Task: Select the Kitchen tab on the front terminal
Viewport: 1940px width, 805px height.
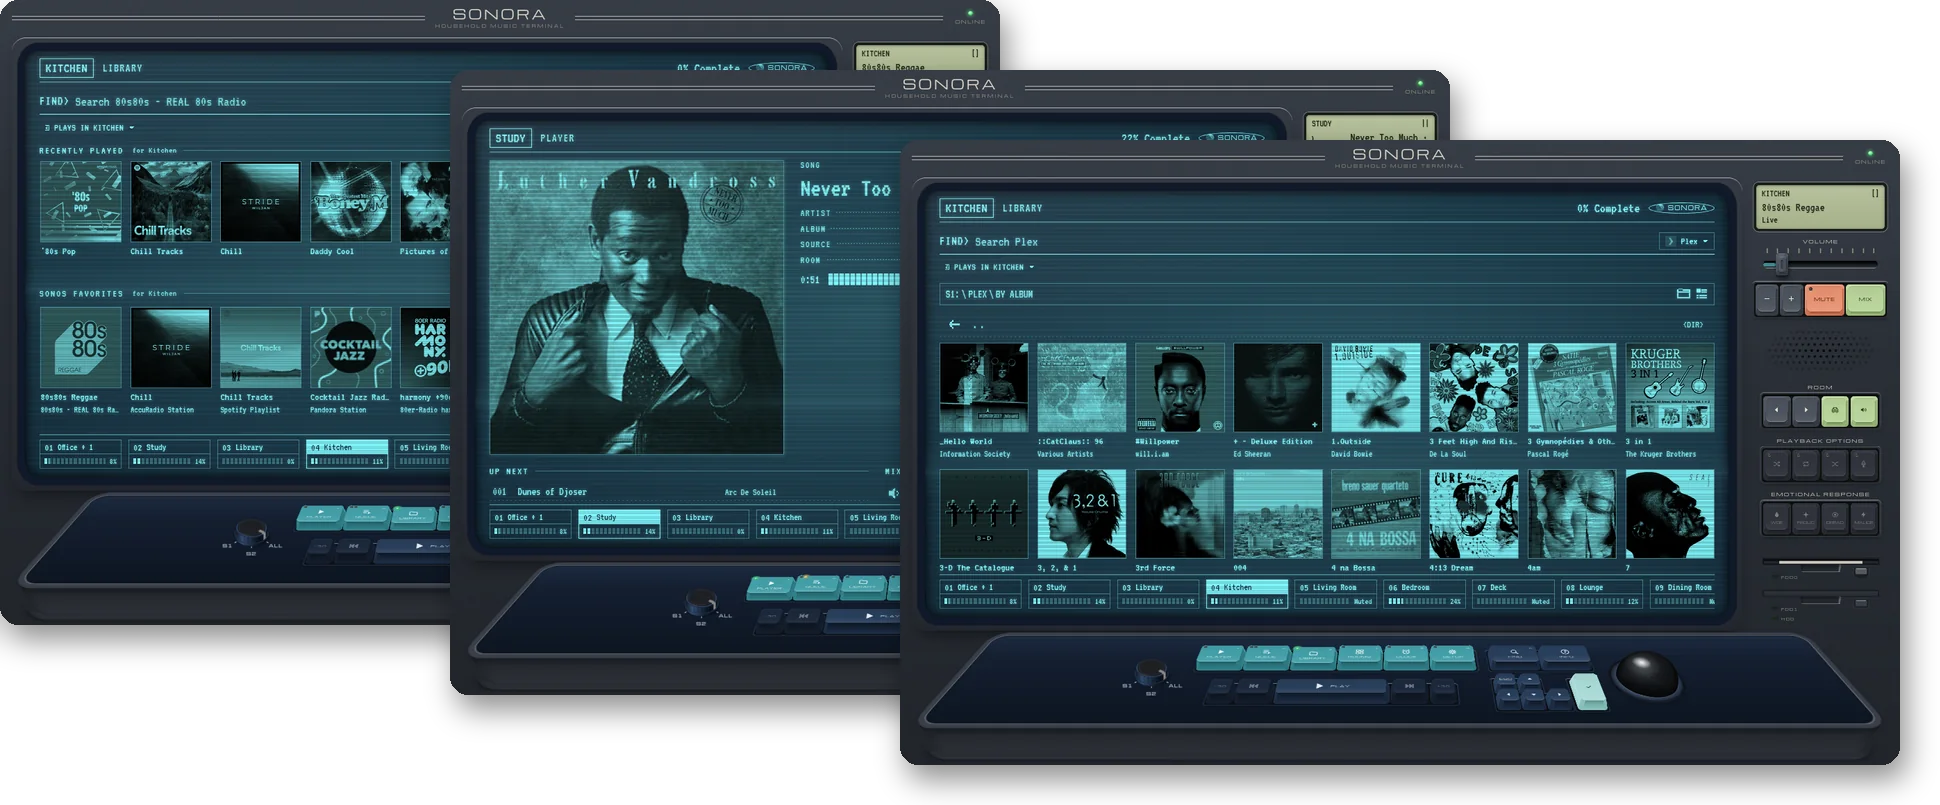Action: click(x=966, y=208)
